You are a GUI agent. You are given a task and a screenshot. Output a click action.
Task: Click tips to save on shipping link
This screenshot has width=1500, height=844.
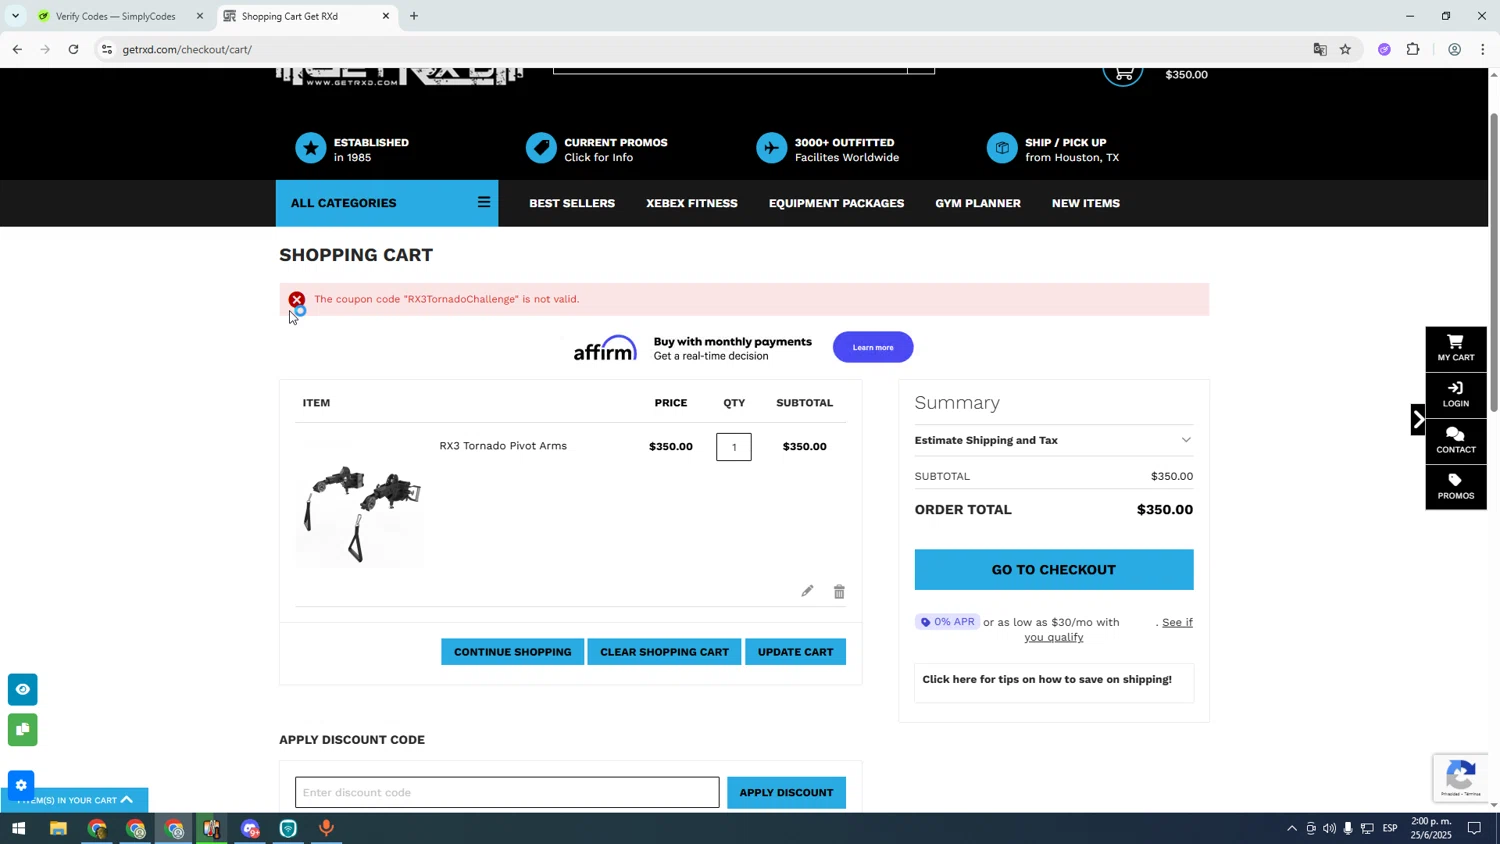(1047, 680)
